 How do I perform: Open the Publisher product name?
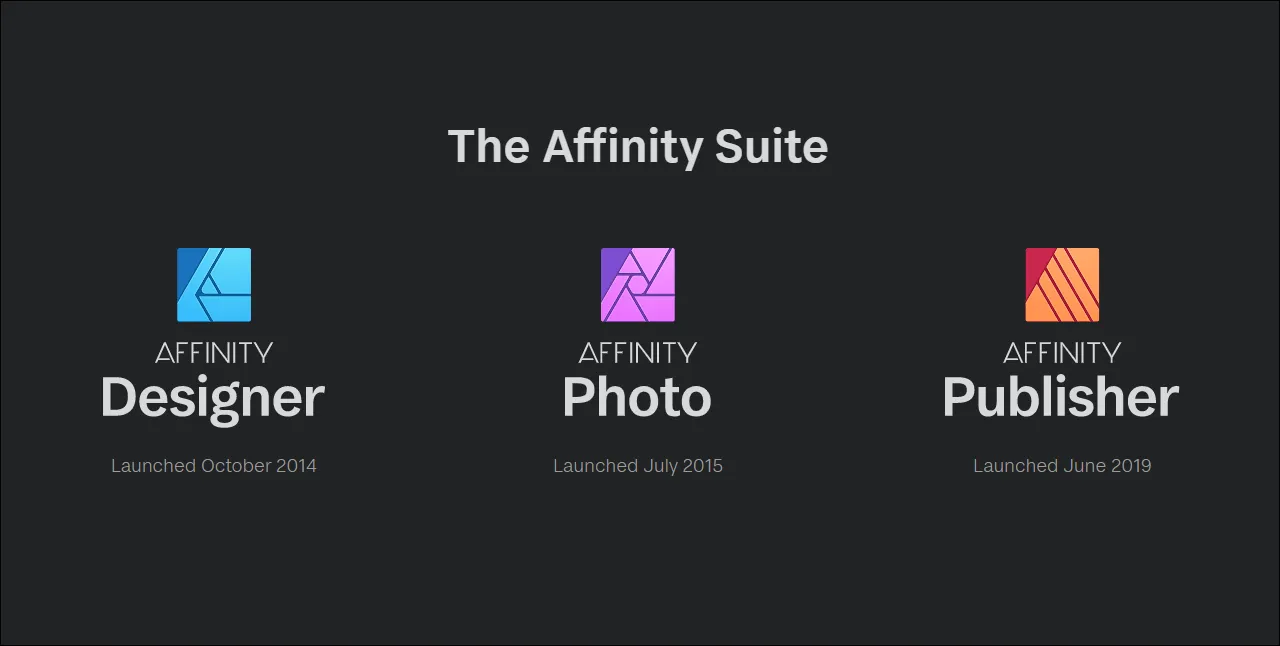click(1061, 397)
